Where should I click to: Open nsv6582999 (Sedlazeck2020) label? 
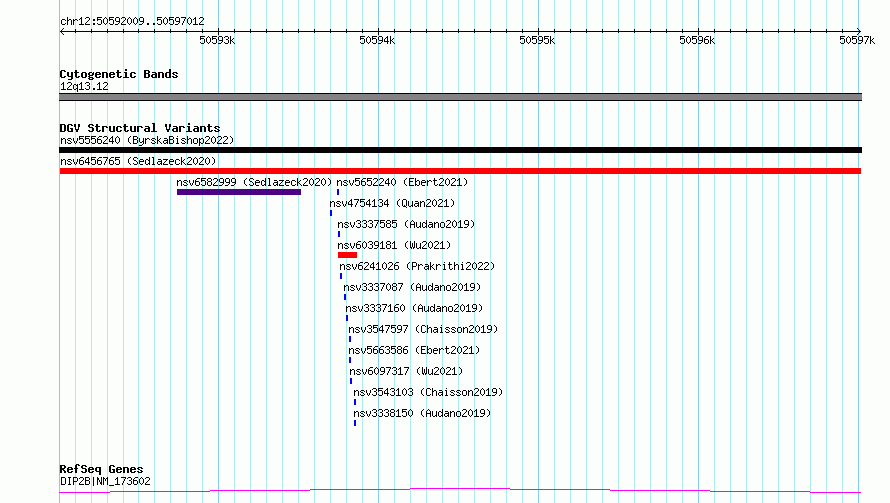click(x=254, y=182)
